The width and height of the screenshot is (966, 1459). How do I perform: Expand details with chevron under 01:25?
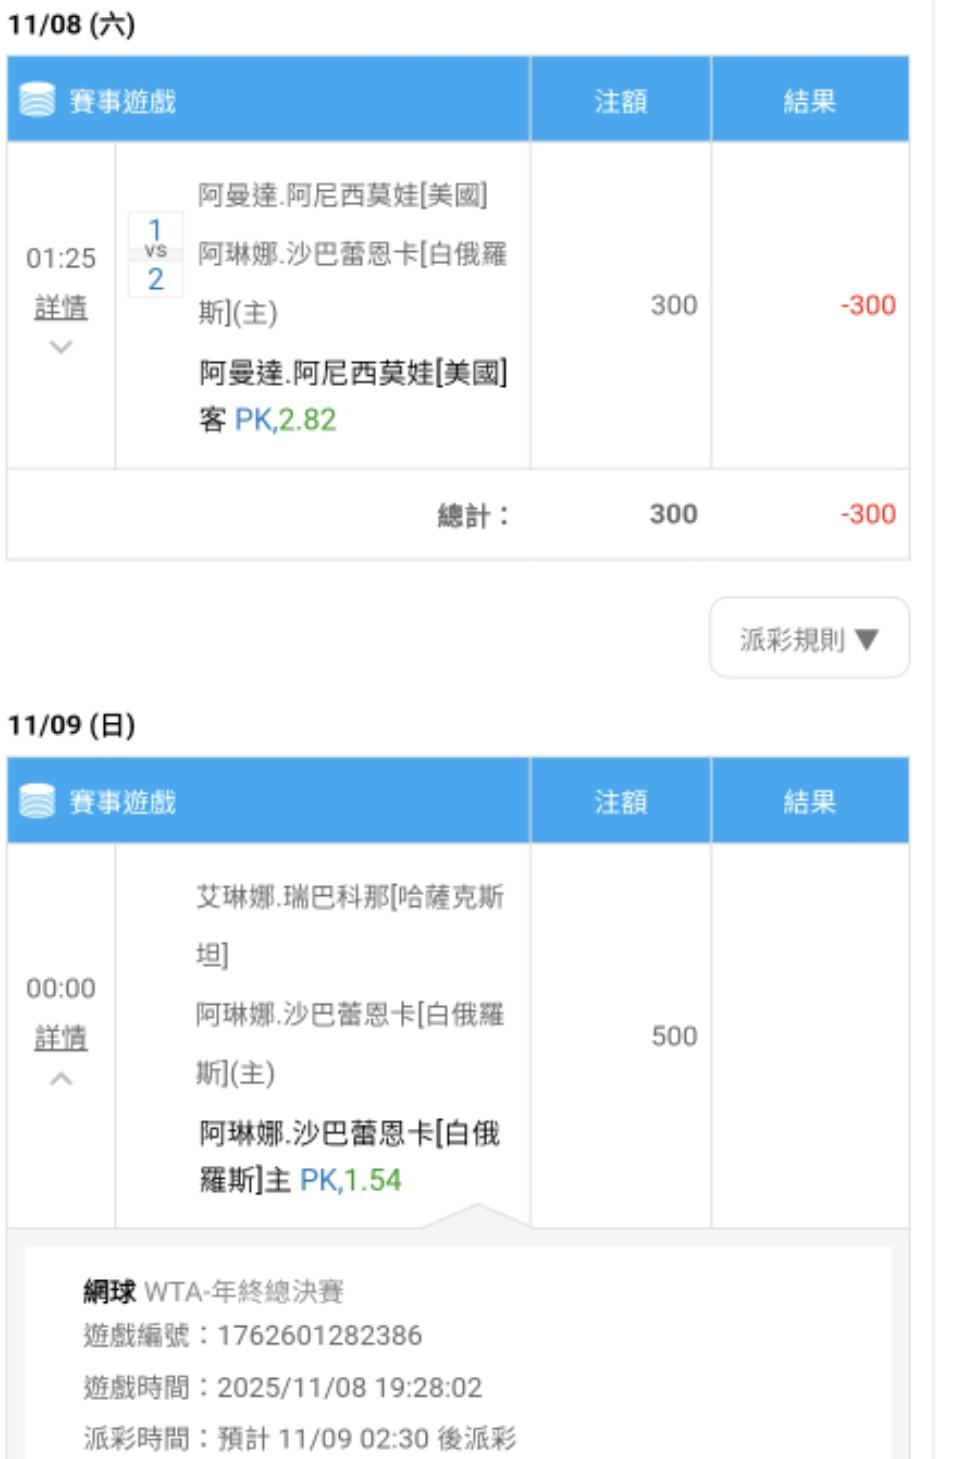click(61, 347)
